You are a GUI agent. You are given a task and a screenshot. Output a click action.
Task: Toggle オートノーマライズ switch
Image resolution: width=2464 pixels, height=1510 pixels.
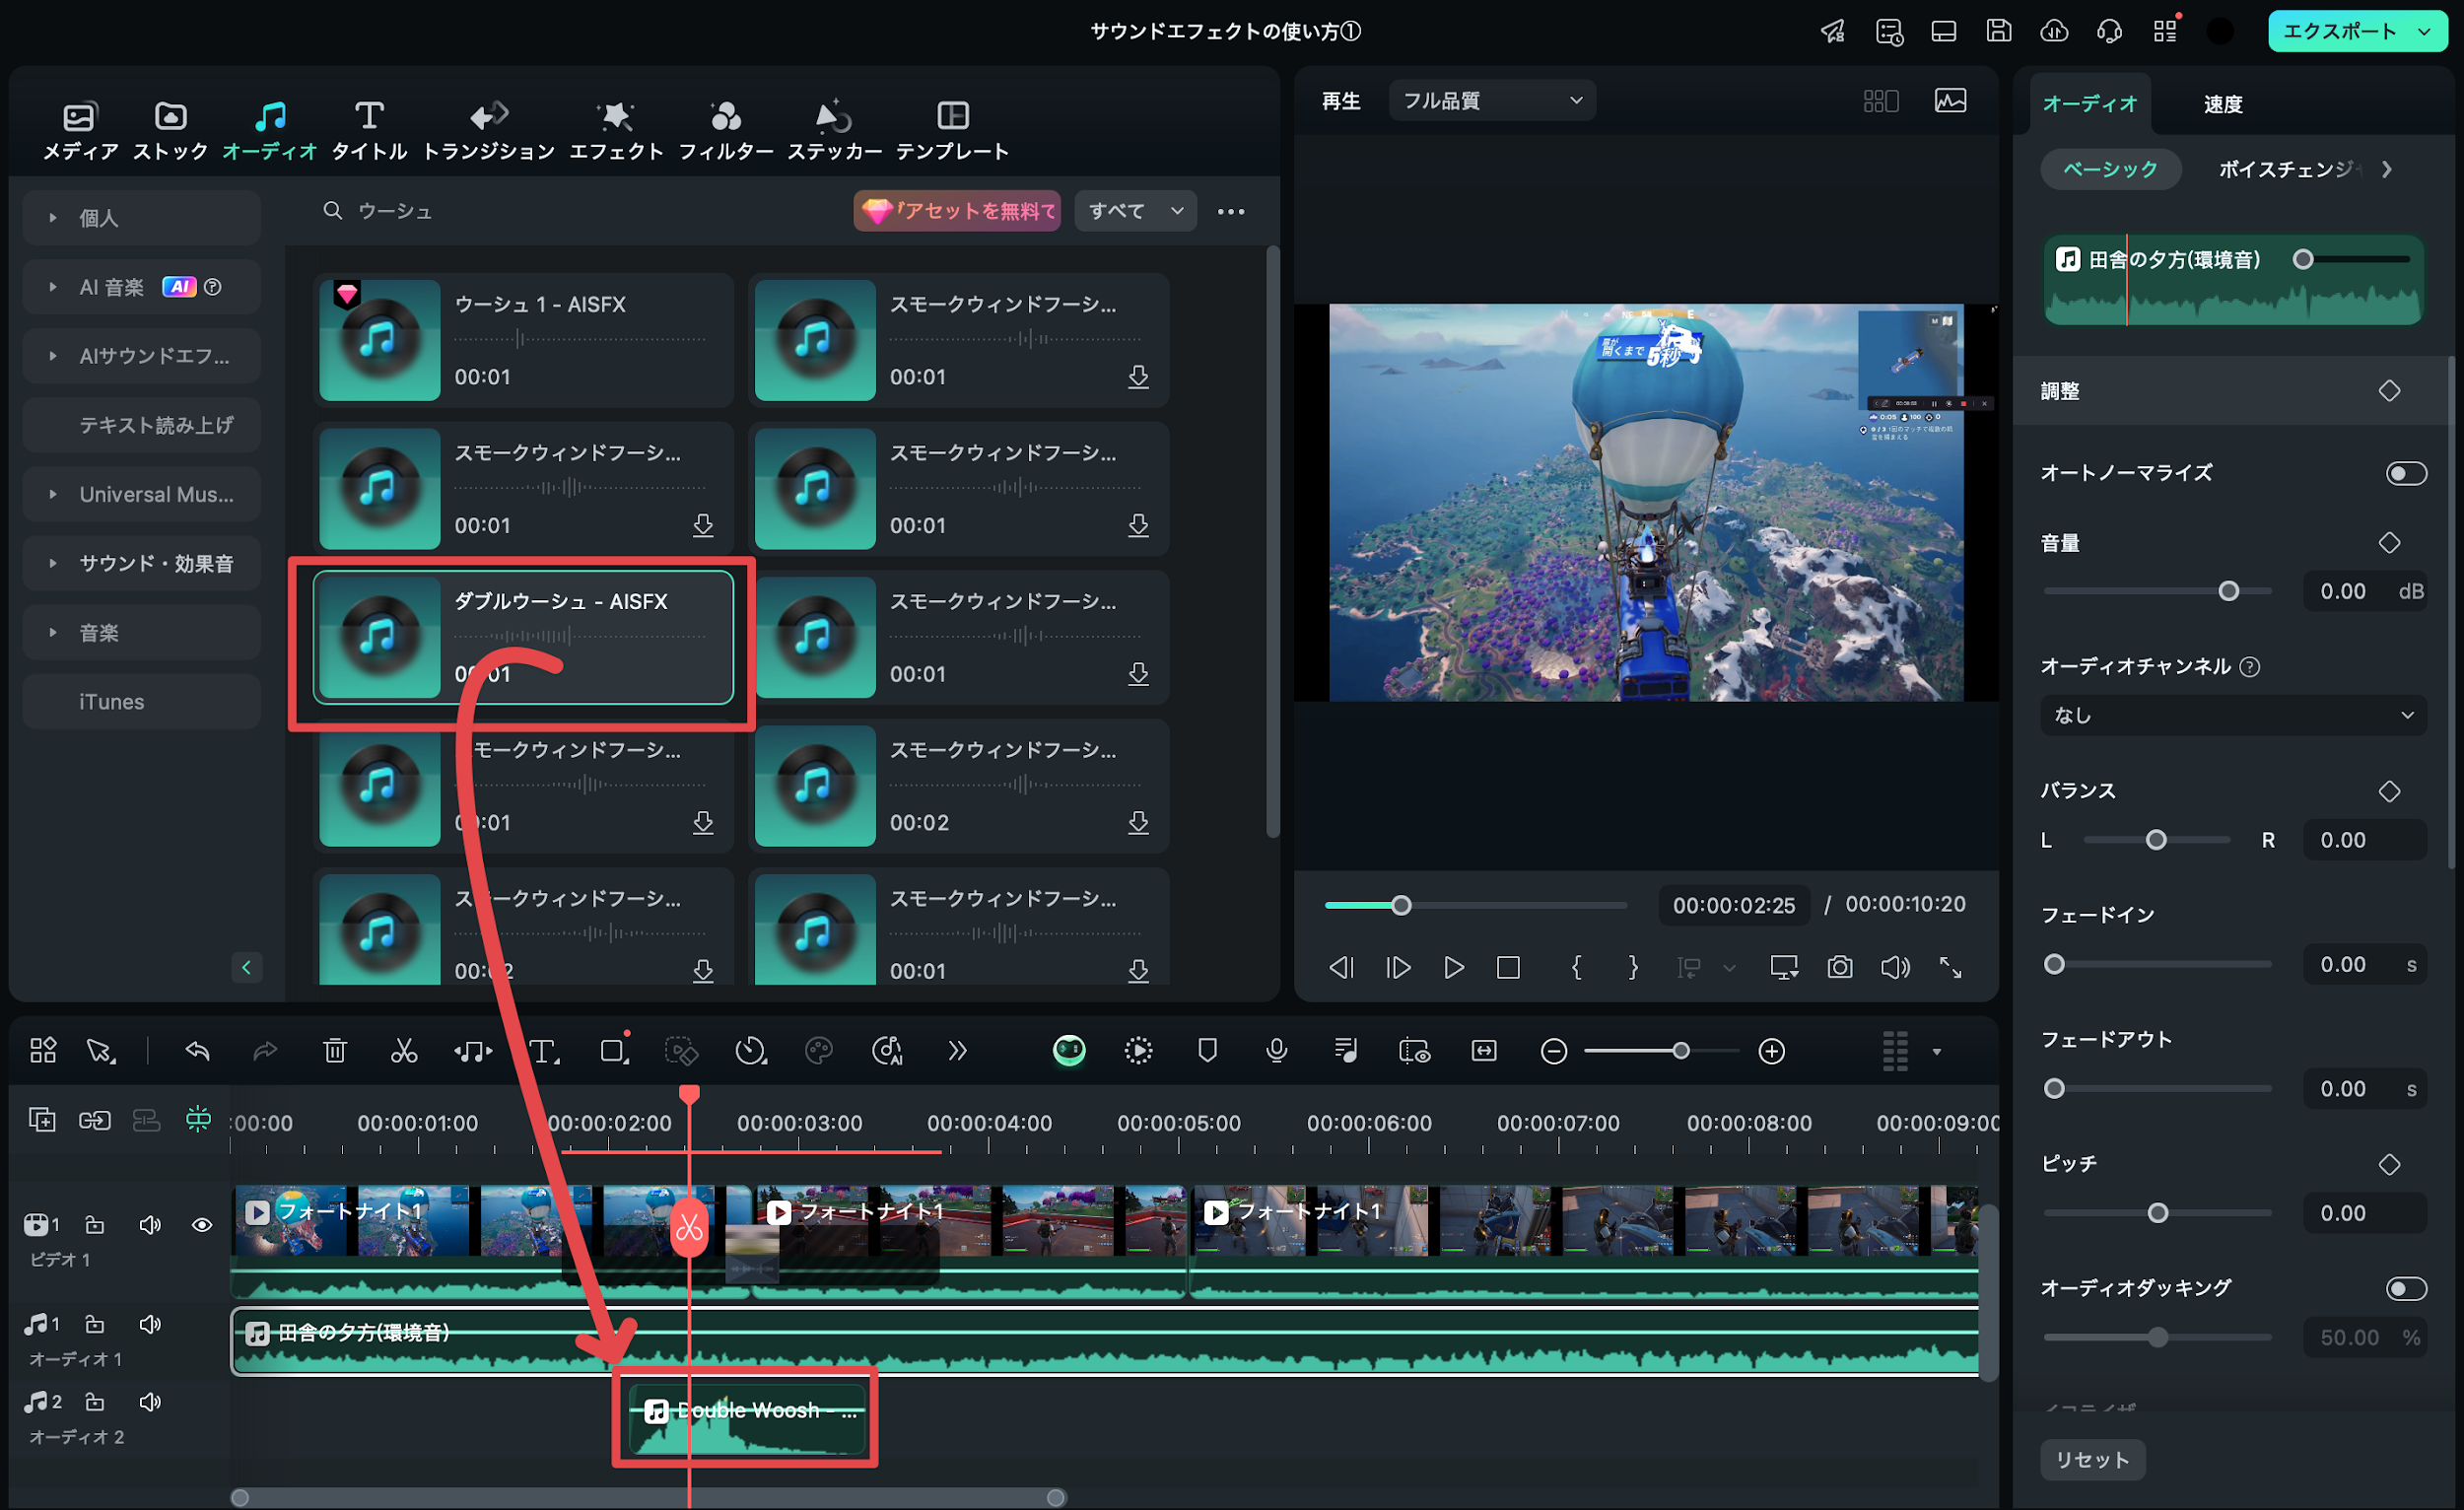tap(2406, 473)
